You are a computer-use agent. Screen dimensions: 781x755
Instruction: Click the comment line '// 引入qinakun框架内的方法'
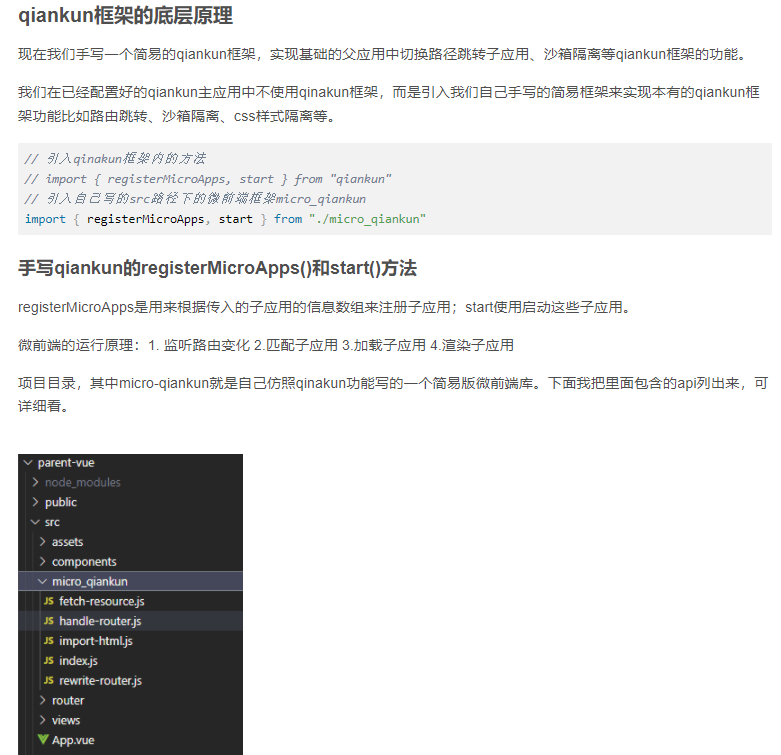(x=115, y=158)
